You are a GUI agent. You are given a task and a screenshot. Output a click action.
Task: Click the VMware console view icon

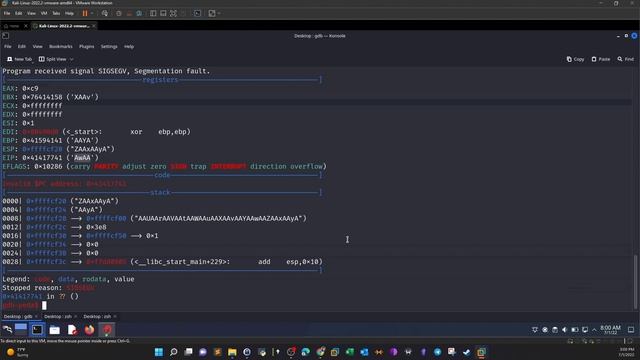198,13
